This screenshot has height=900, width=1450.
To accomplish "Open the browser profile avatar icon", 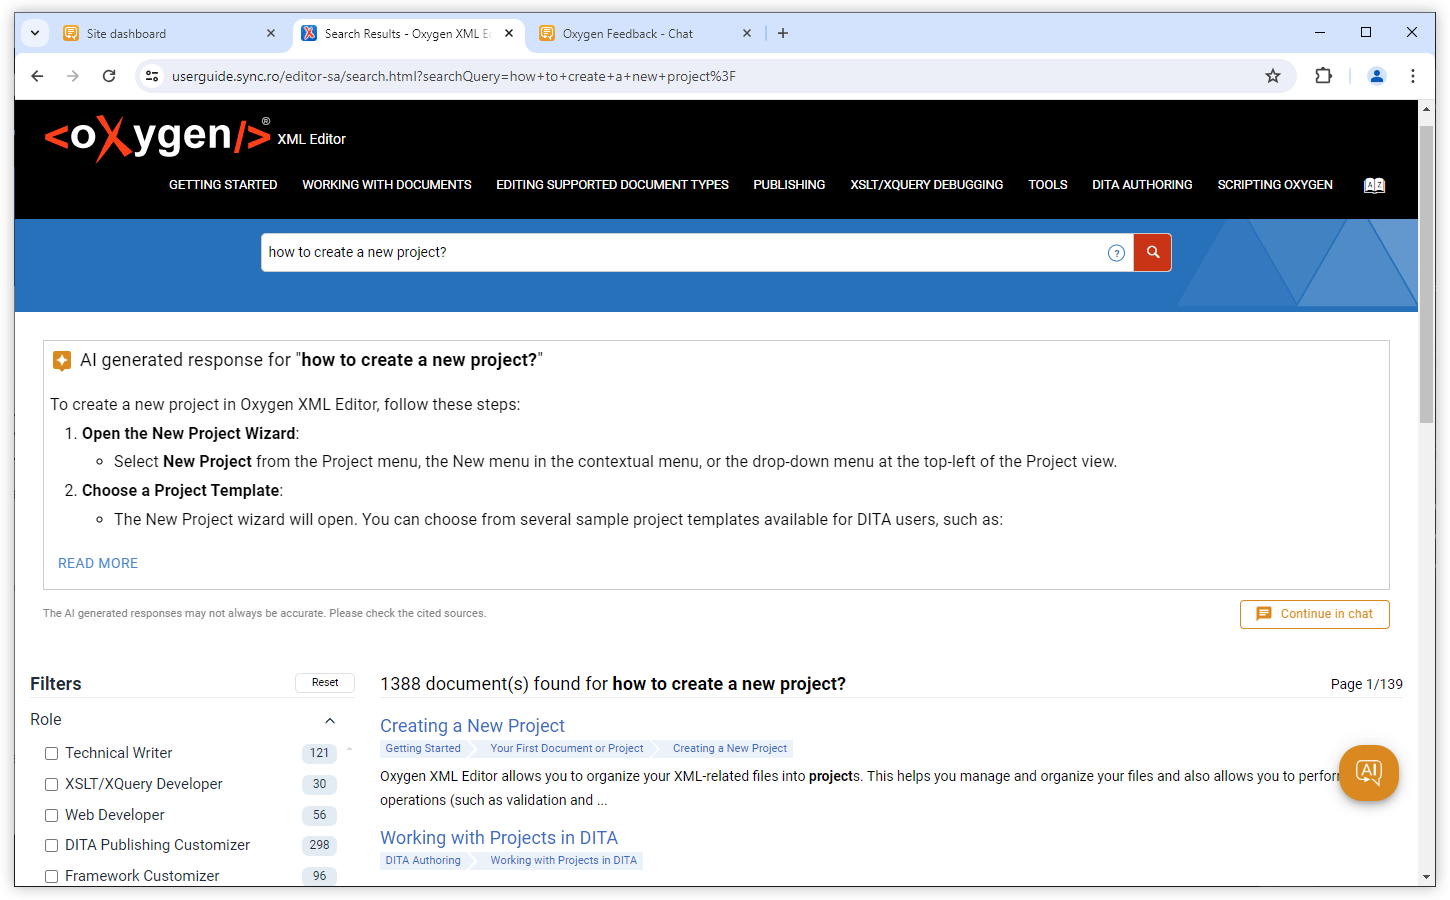I will (1376, 76).
